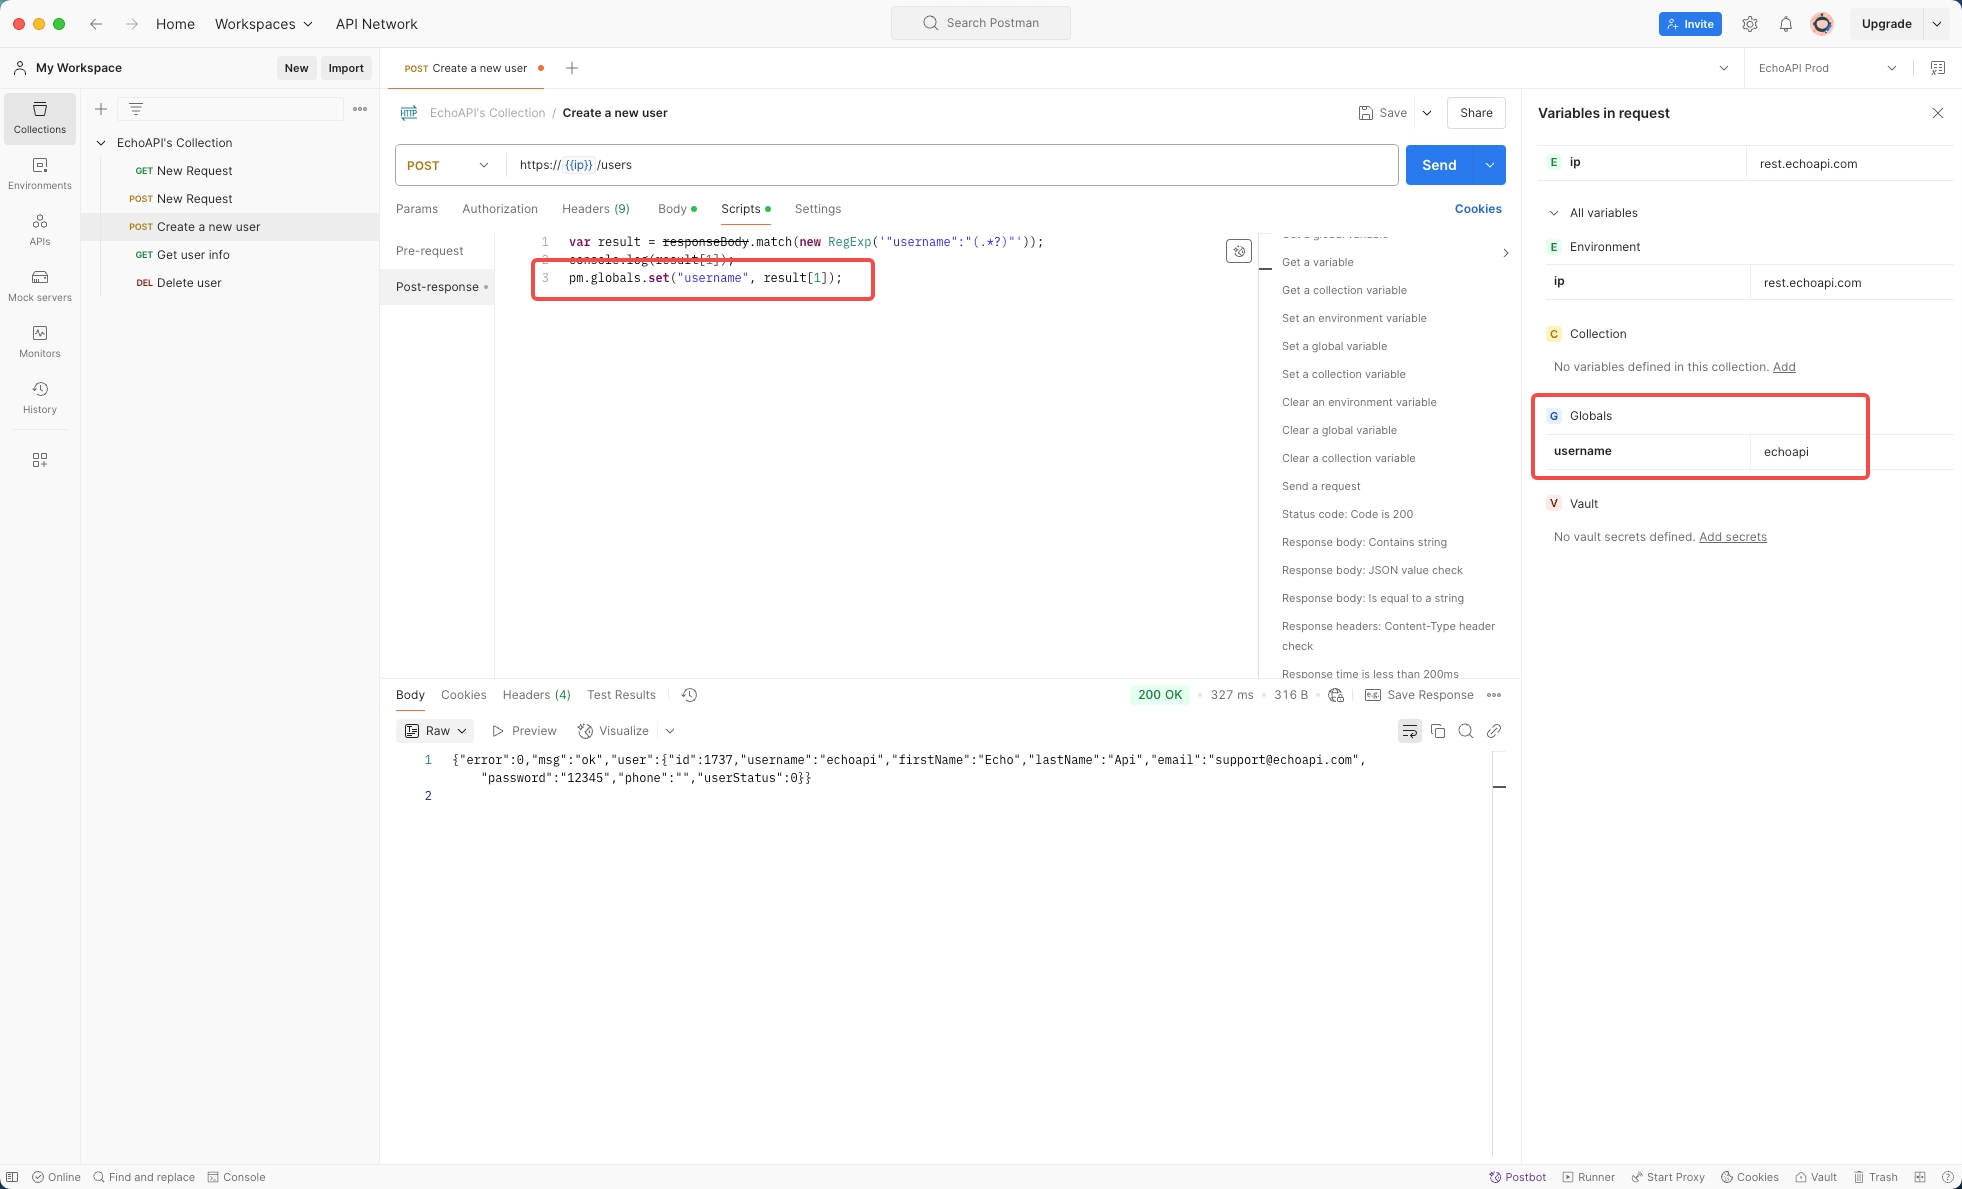The width and height of the screenshot is (1962, 1189).
Task: Open notifications bell icon
Action: pos(1786,24)
